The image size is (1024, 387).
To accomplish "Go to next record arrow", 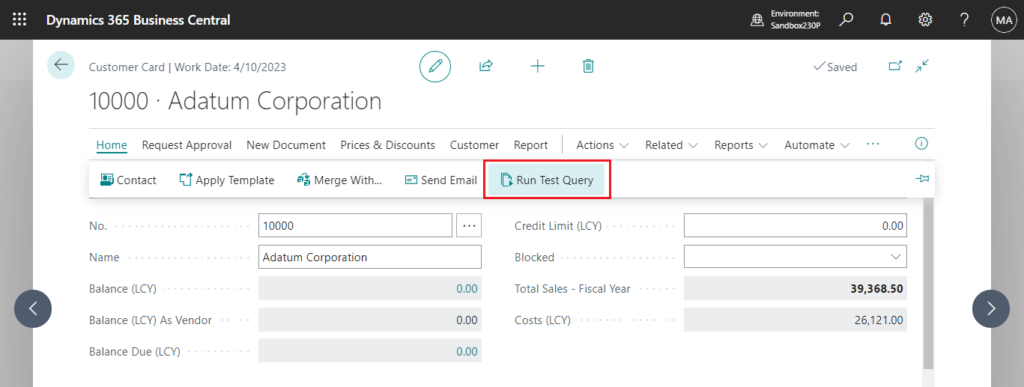I will click(x=991, y=308).
